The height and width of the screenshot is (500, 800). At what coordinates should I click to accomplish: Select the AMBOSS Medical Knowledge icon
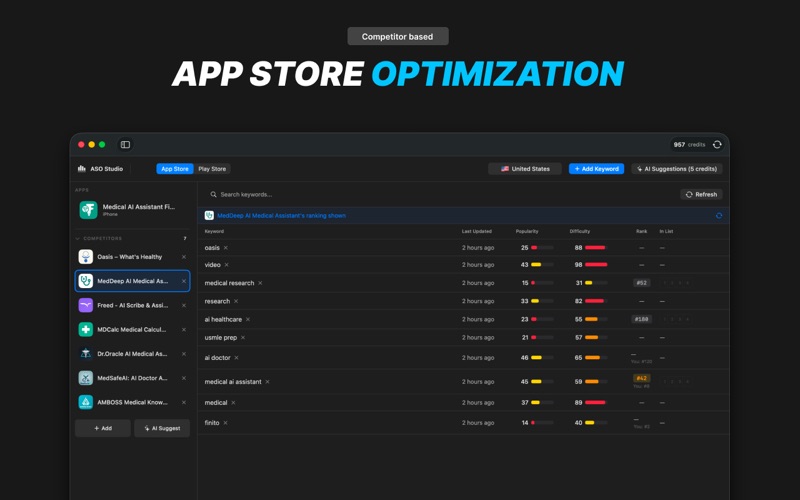86,402
